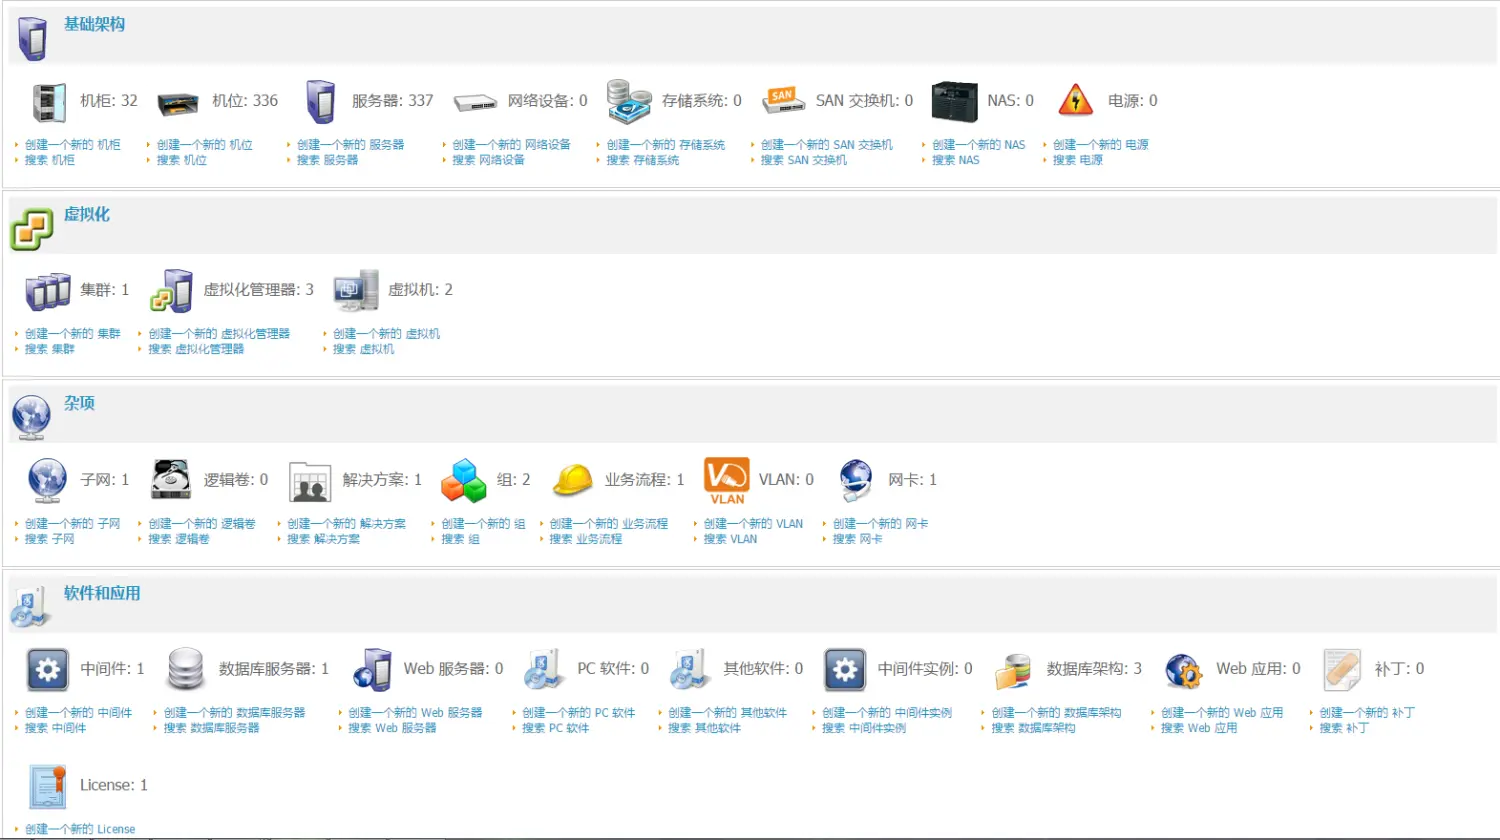This screenshot has width=1500, height=840.
Task: Click the 补丁 bandage icon
Action: pos(1342,669)
